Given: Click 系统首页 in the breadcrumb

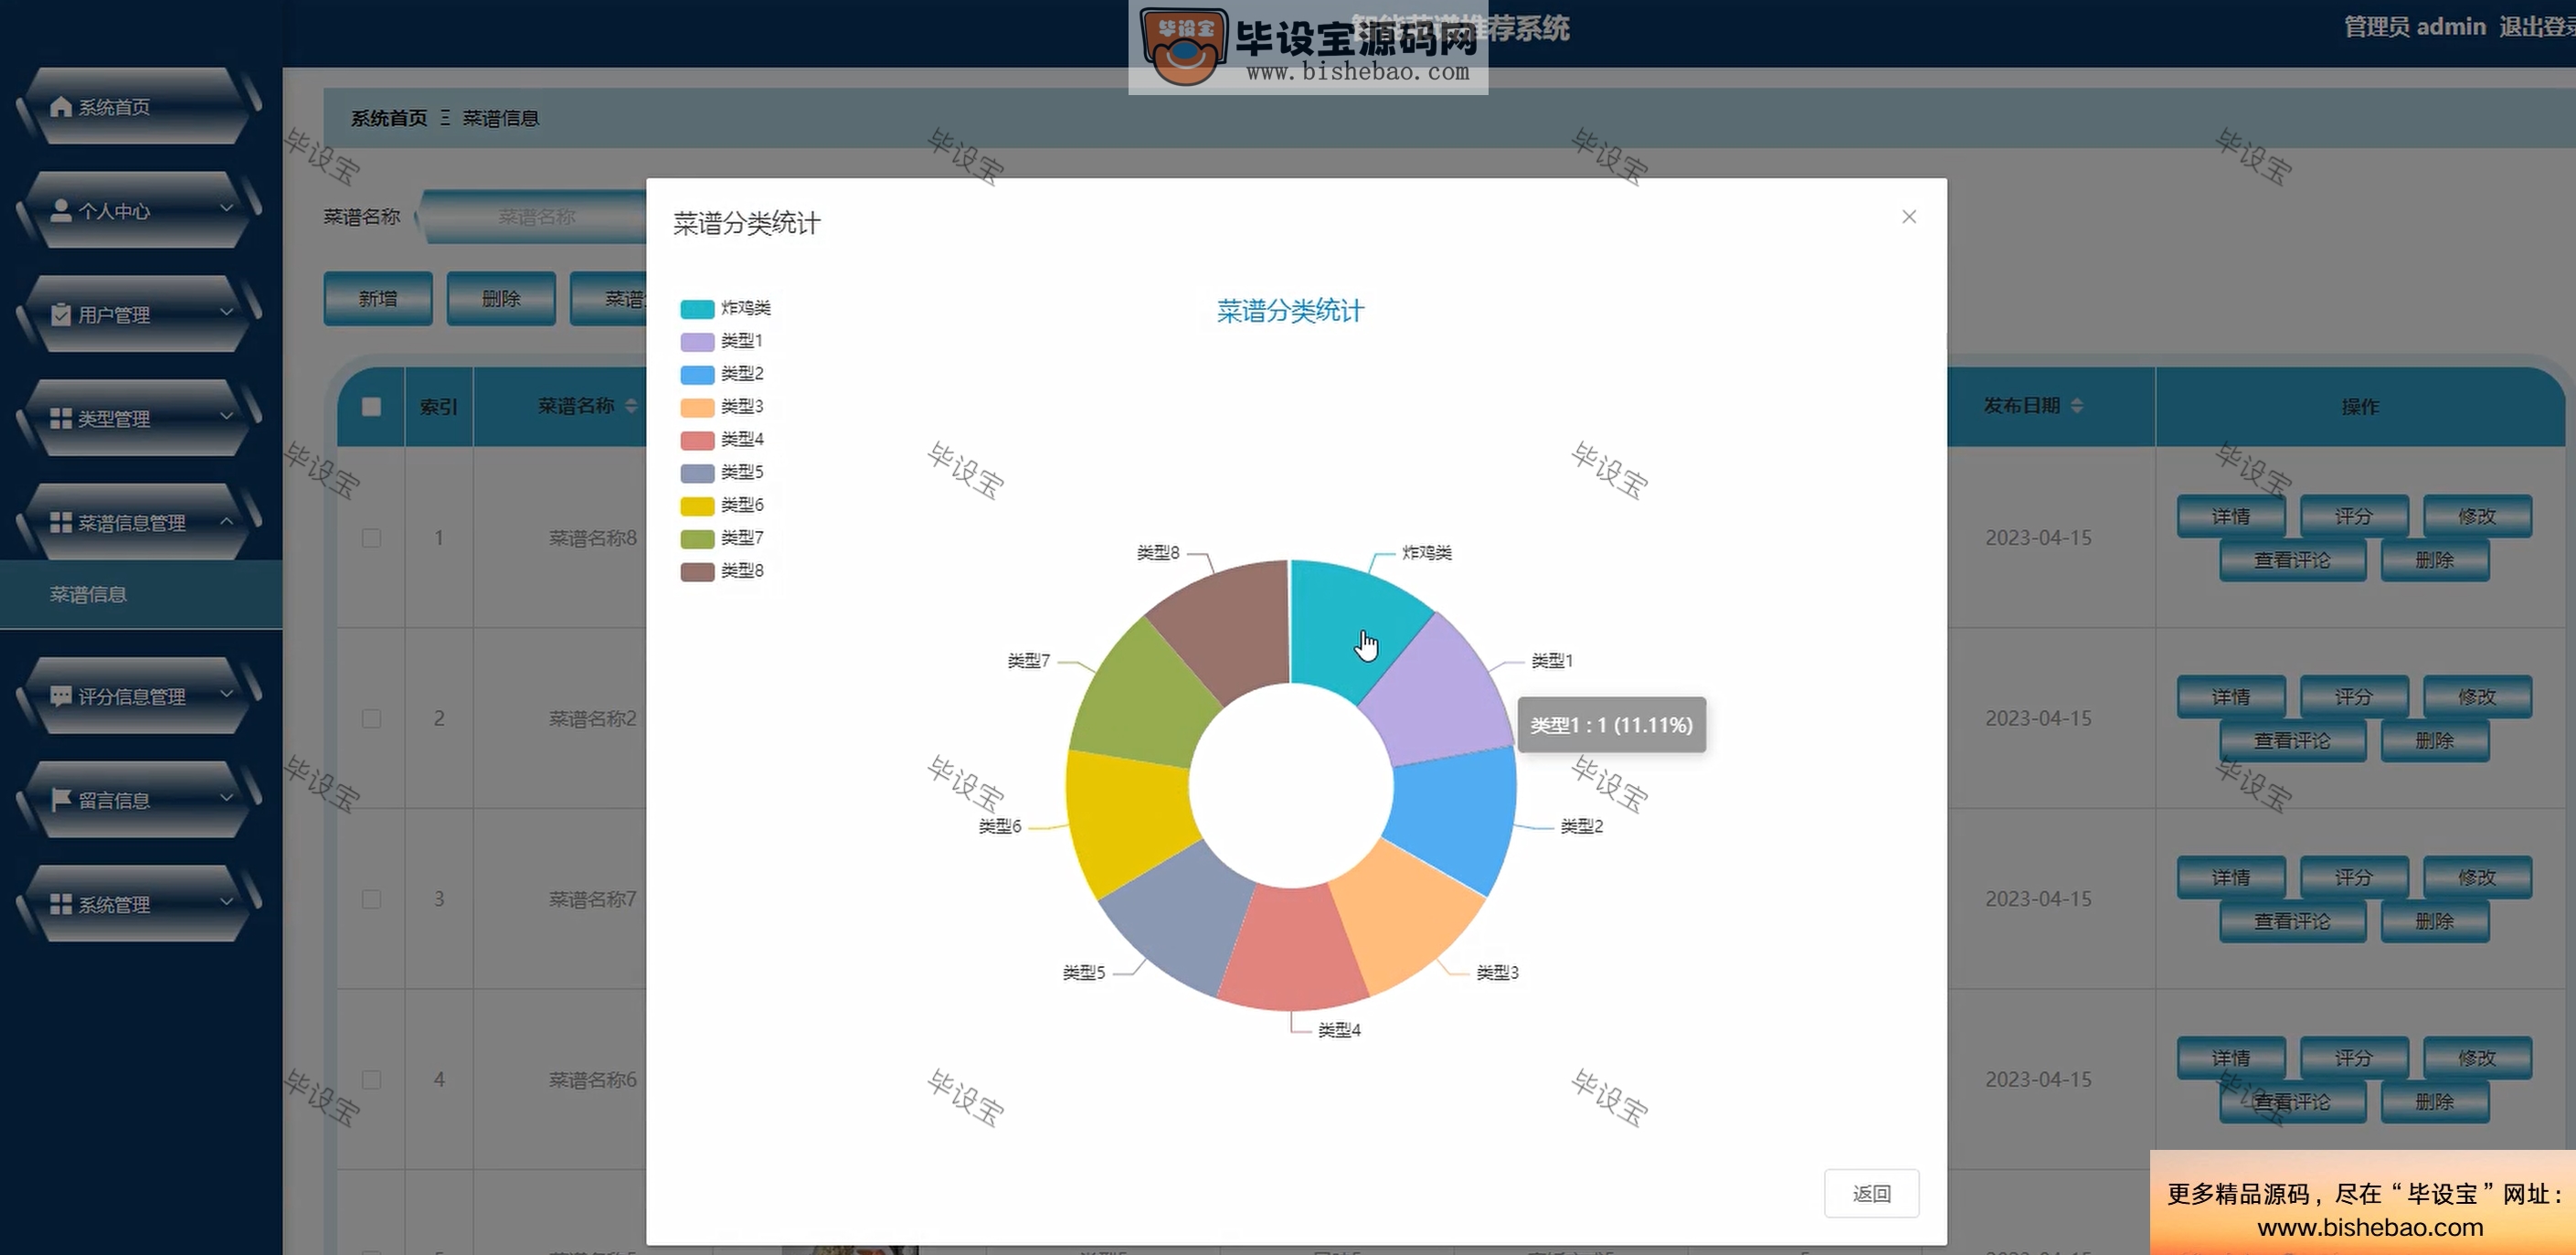Looking at the screenshot, I should (388, 118).
